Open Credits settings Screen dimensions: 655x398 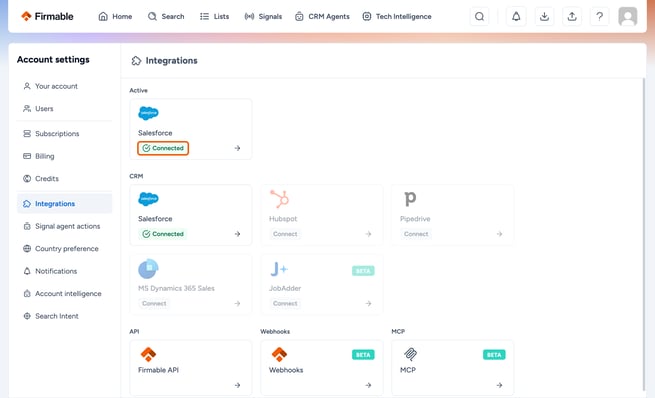coord(64,179)
